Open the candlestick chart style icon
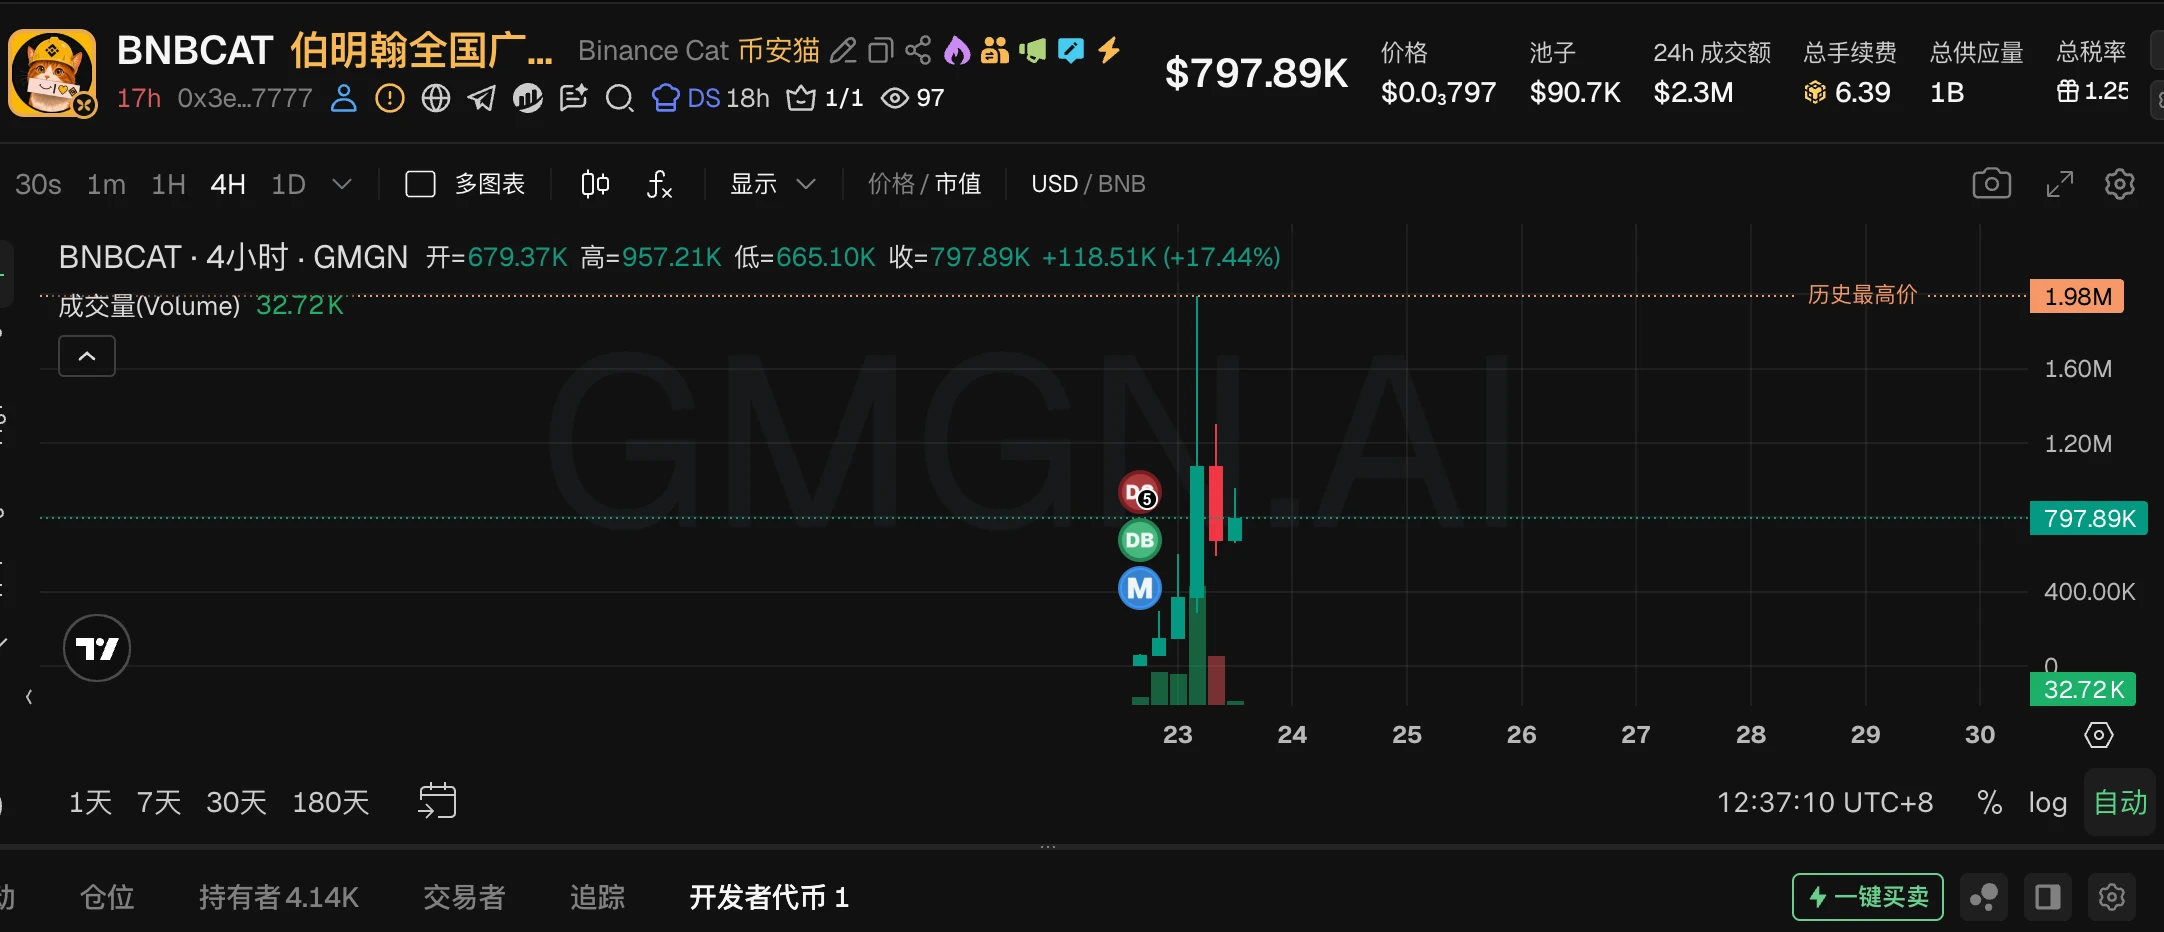The width and height of the screenshot is (2164, 932). [595, 184]
